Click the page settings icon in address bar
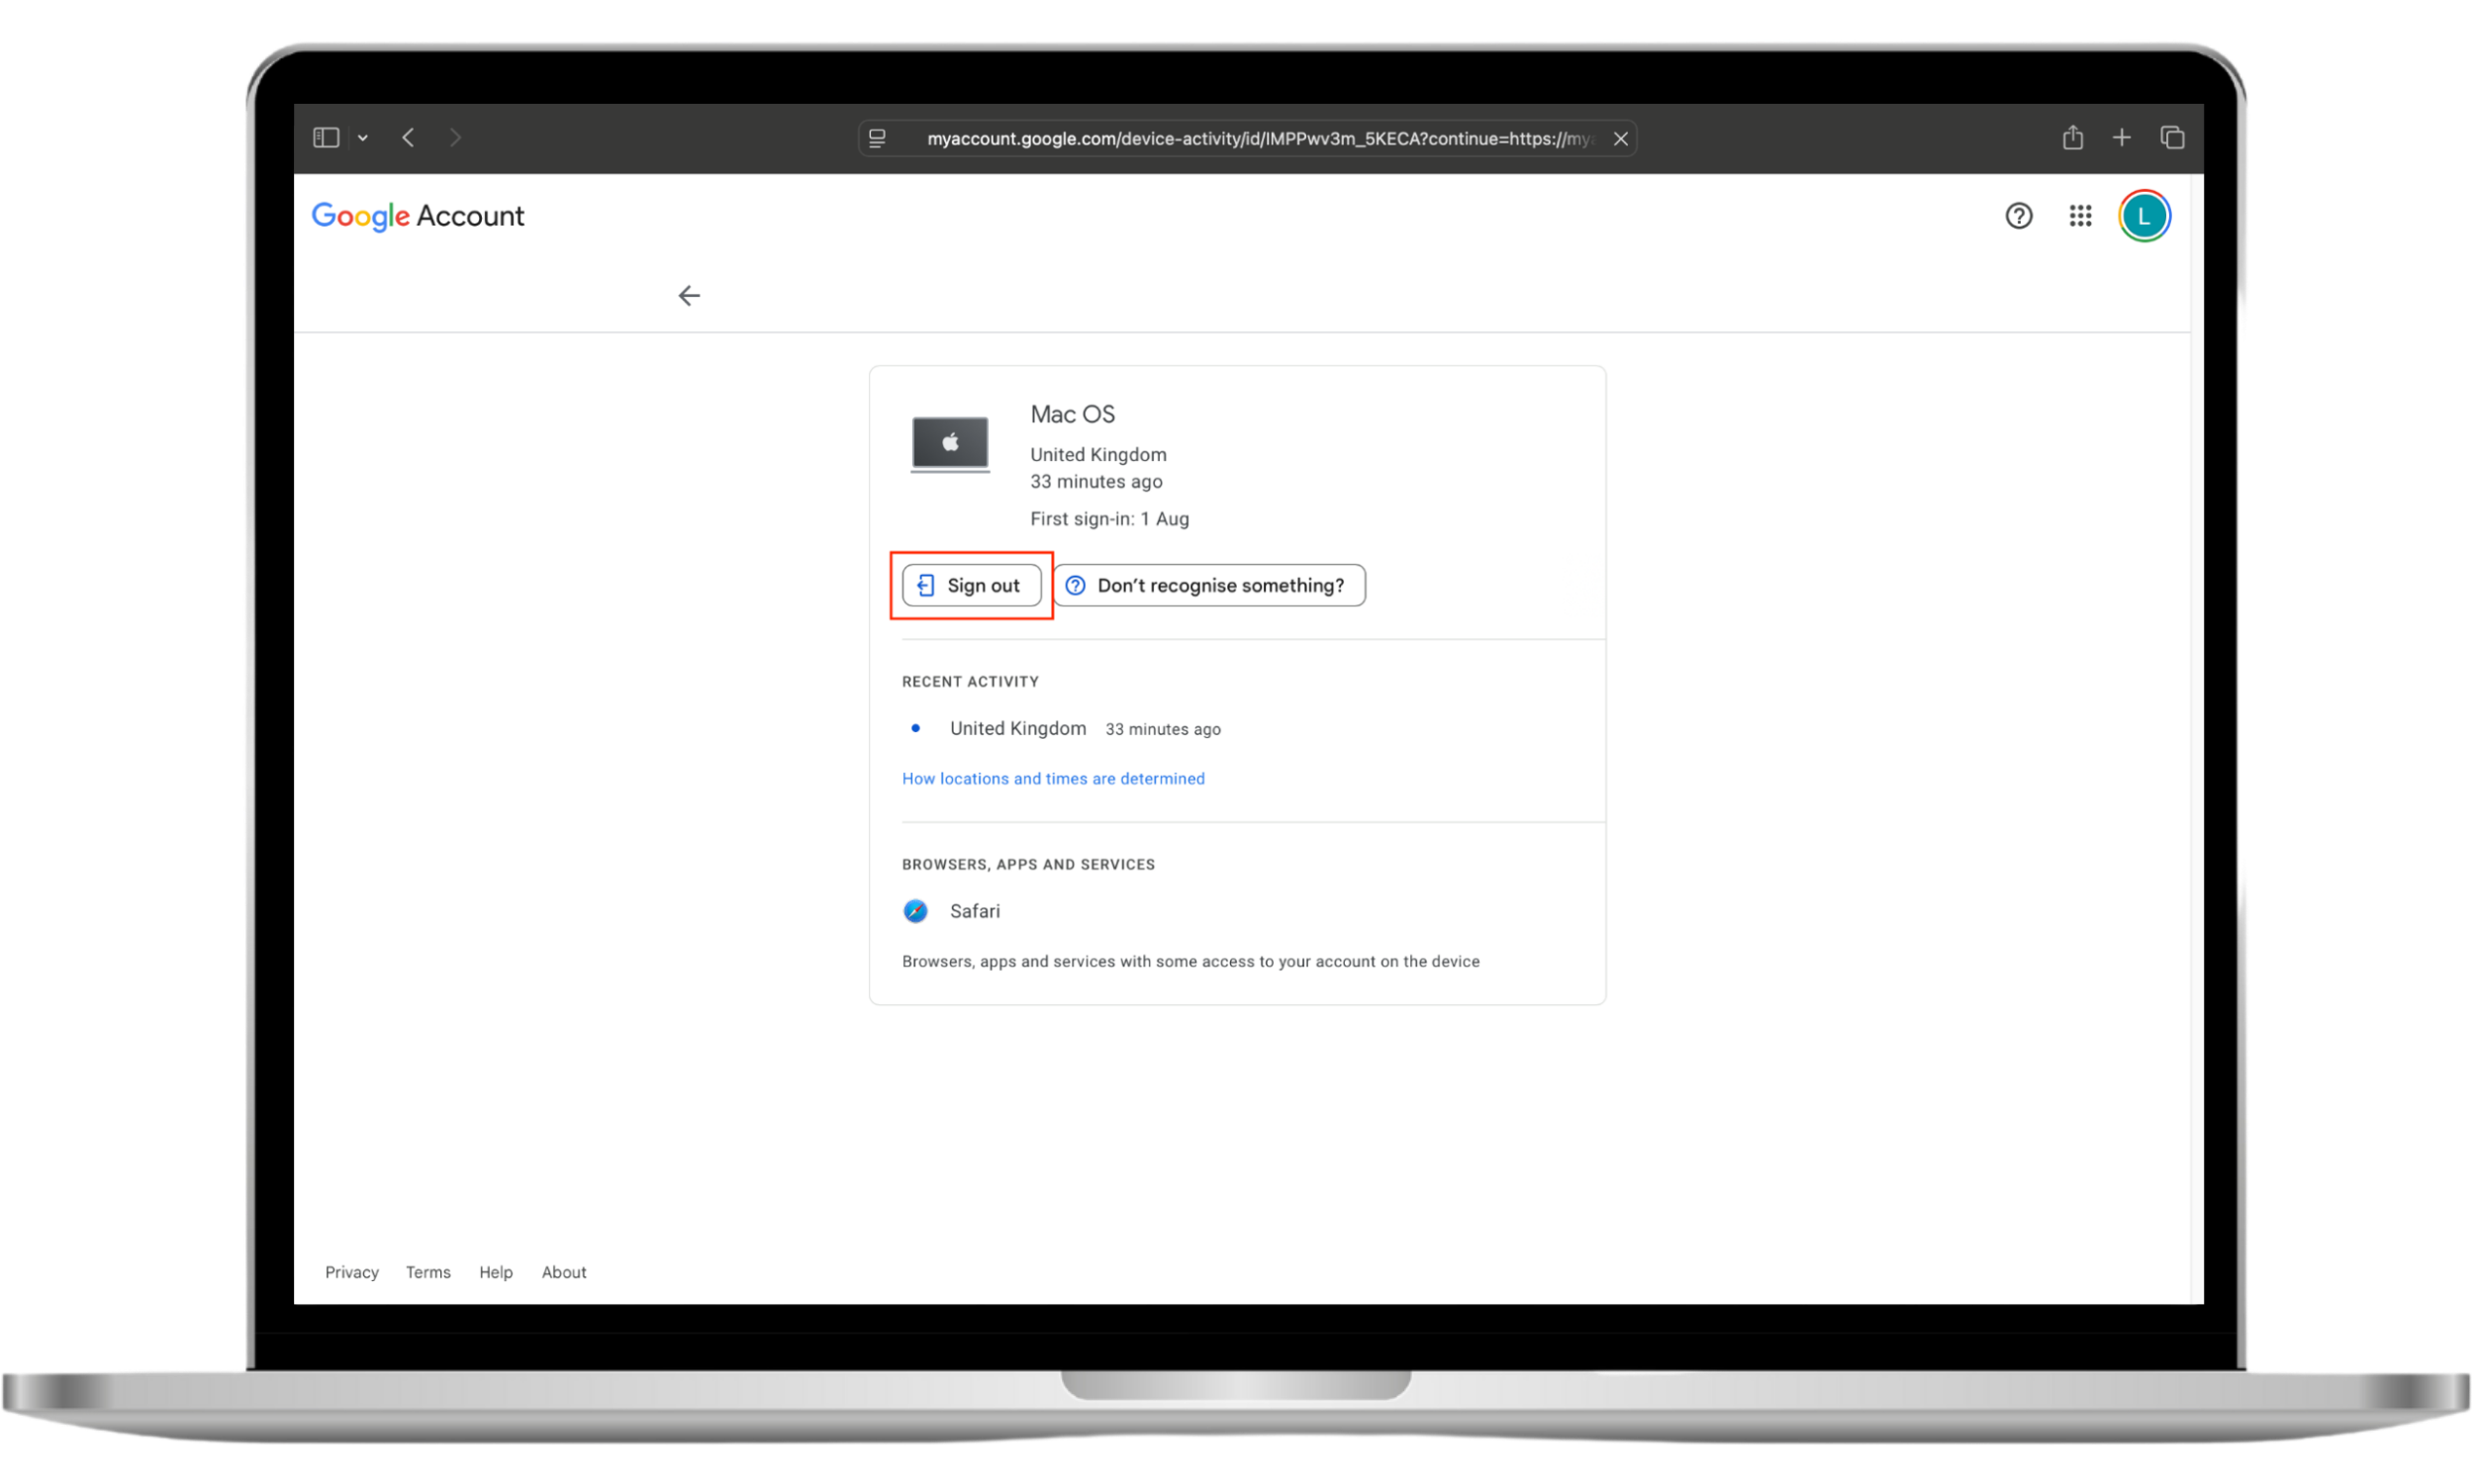This screenshot has width=2474, height=1484. (877, 138)
